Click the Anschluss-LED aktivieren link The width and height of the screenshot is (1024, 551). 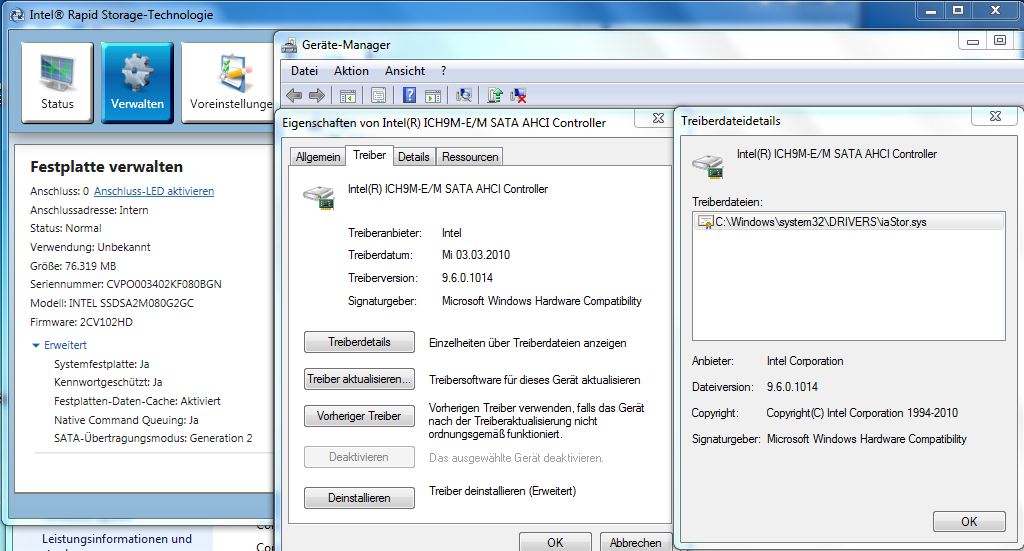click(x=154, y=191)
